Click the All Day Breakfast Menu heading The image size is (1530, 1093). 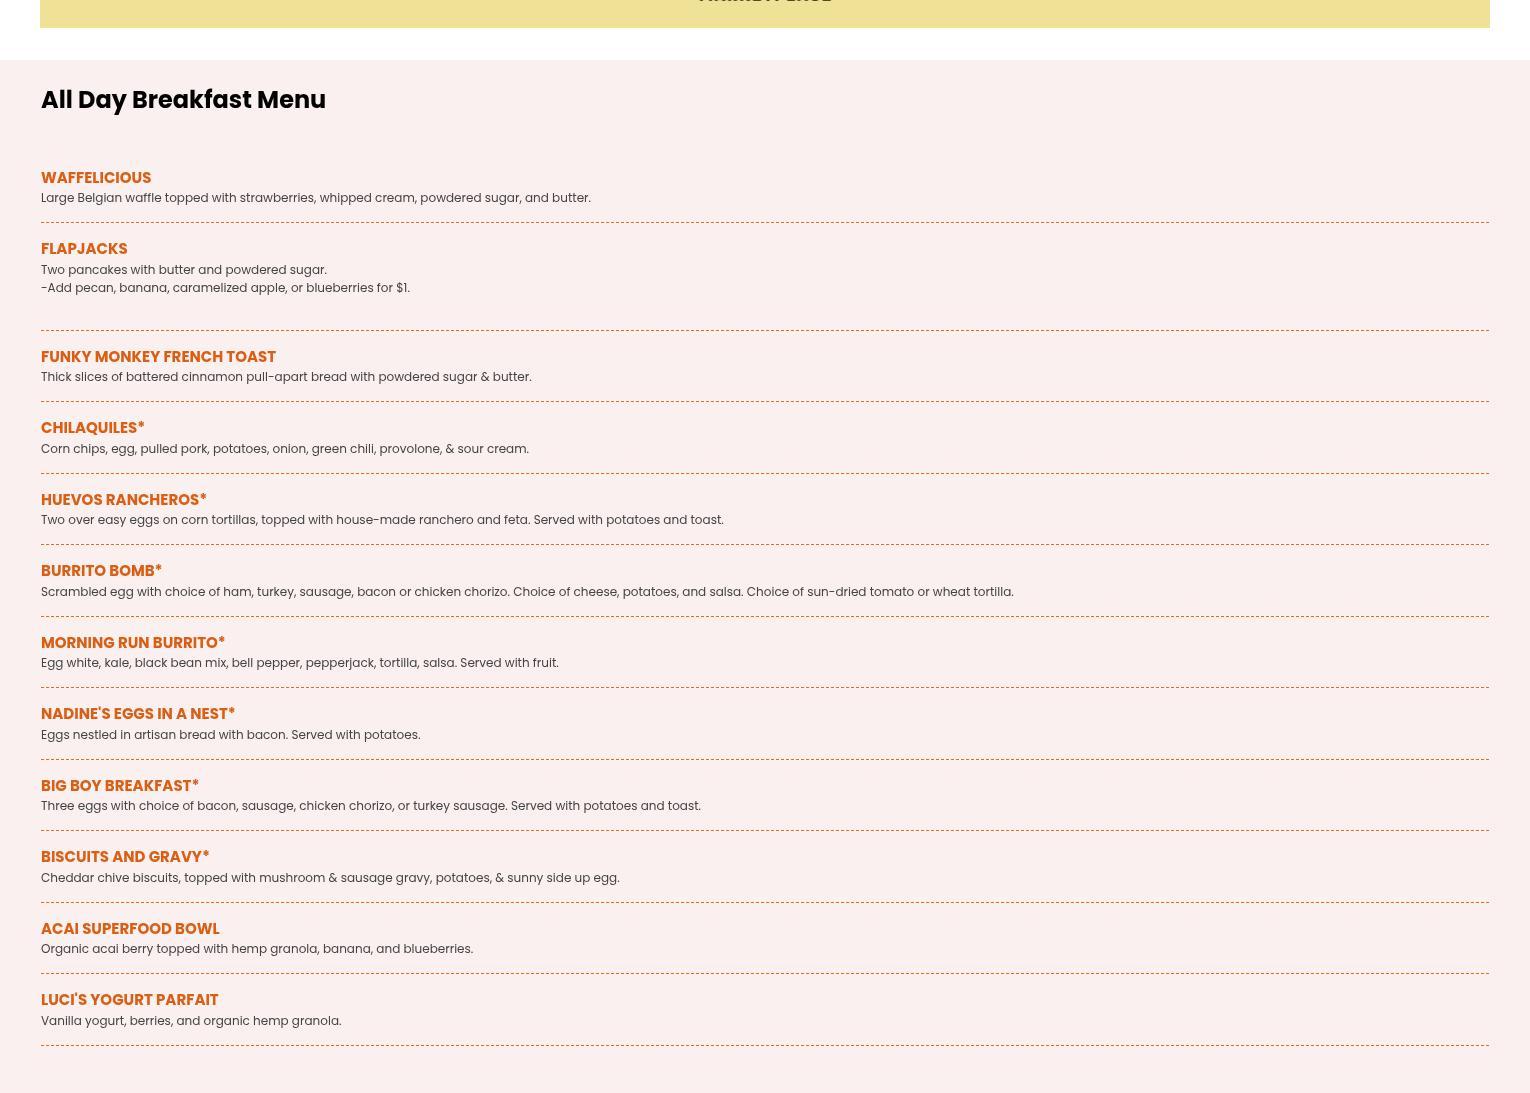183,100
